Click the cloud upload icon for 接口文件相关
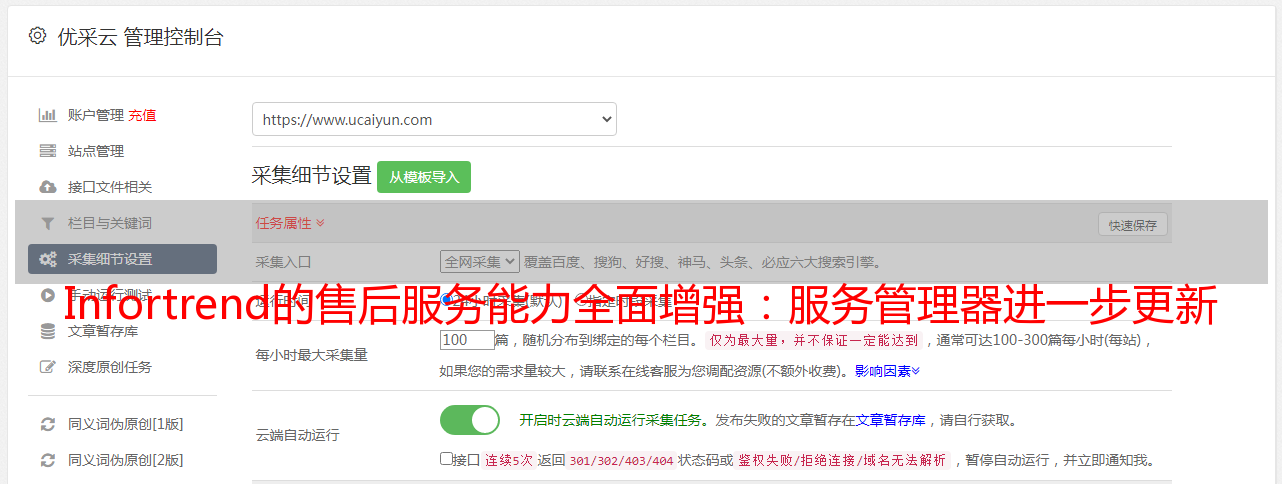1282x484 pixels. coord(47,187)
